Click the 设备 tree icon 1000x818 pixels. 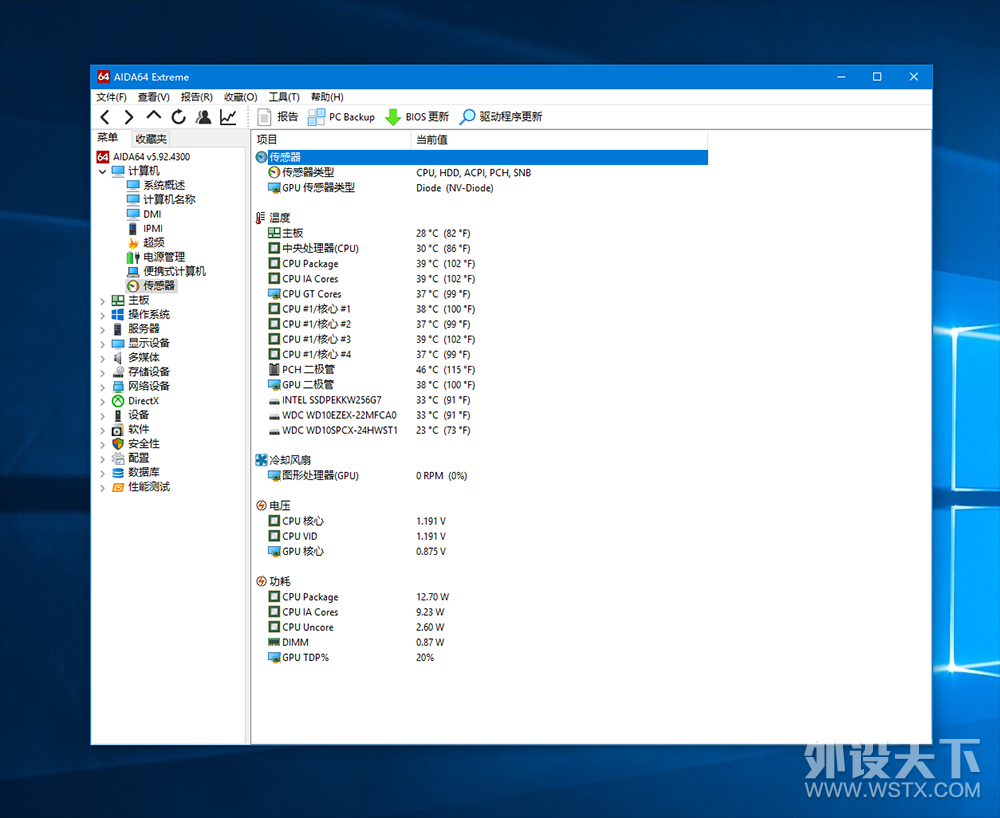click(x=118, y=415)
